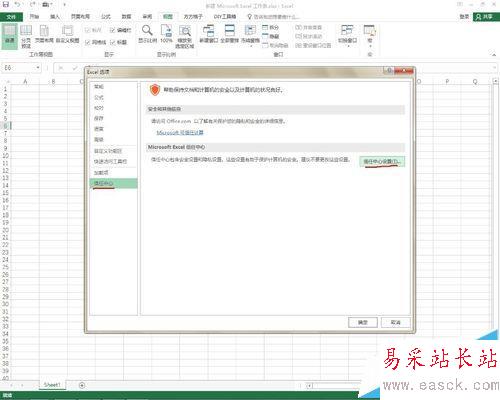Open the Home (开始) ribbon tab

pos(34,16)
